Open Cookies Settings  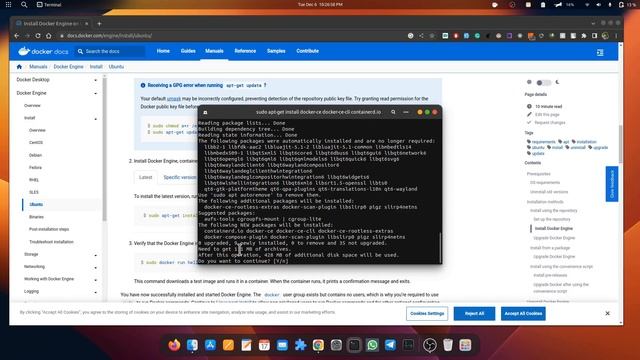[x=427, y=313]
